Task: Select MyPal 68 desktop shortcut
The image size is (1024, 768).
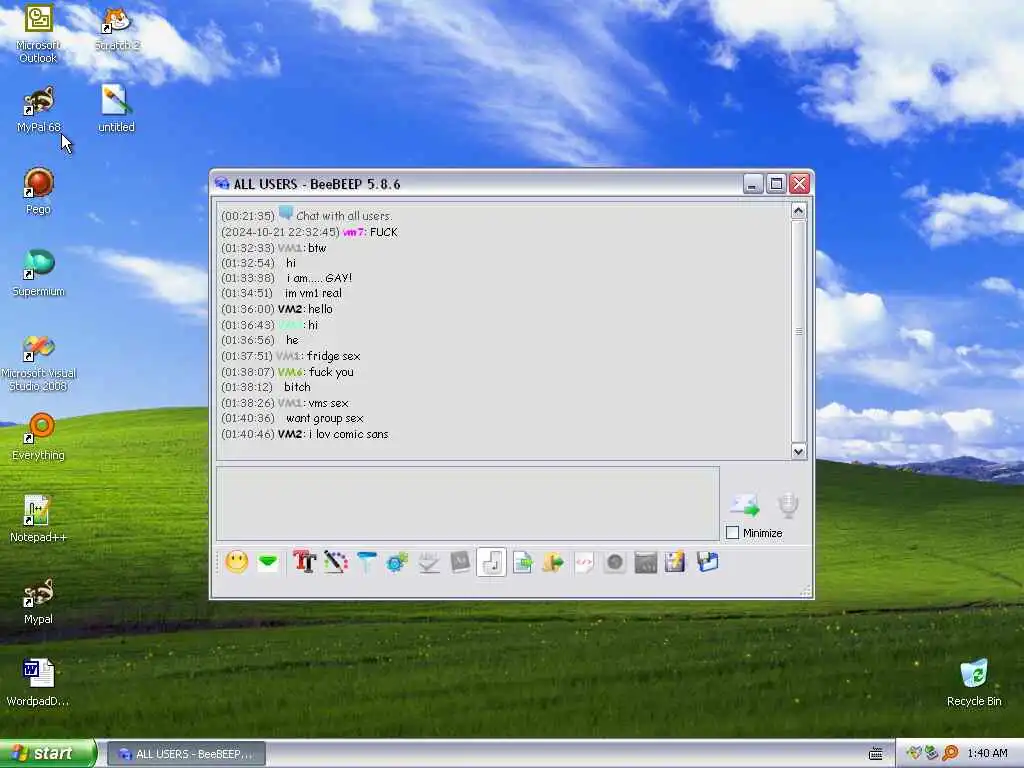Action: [x=38, y=110]
